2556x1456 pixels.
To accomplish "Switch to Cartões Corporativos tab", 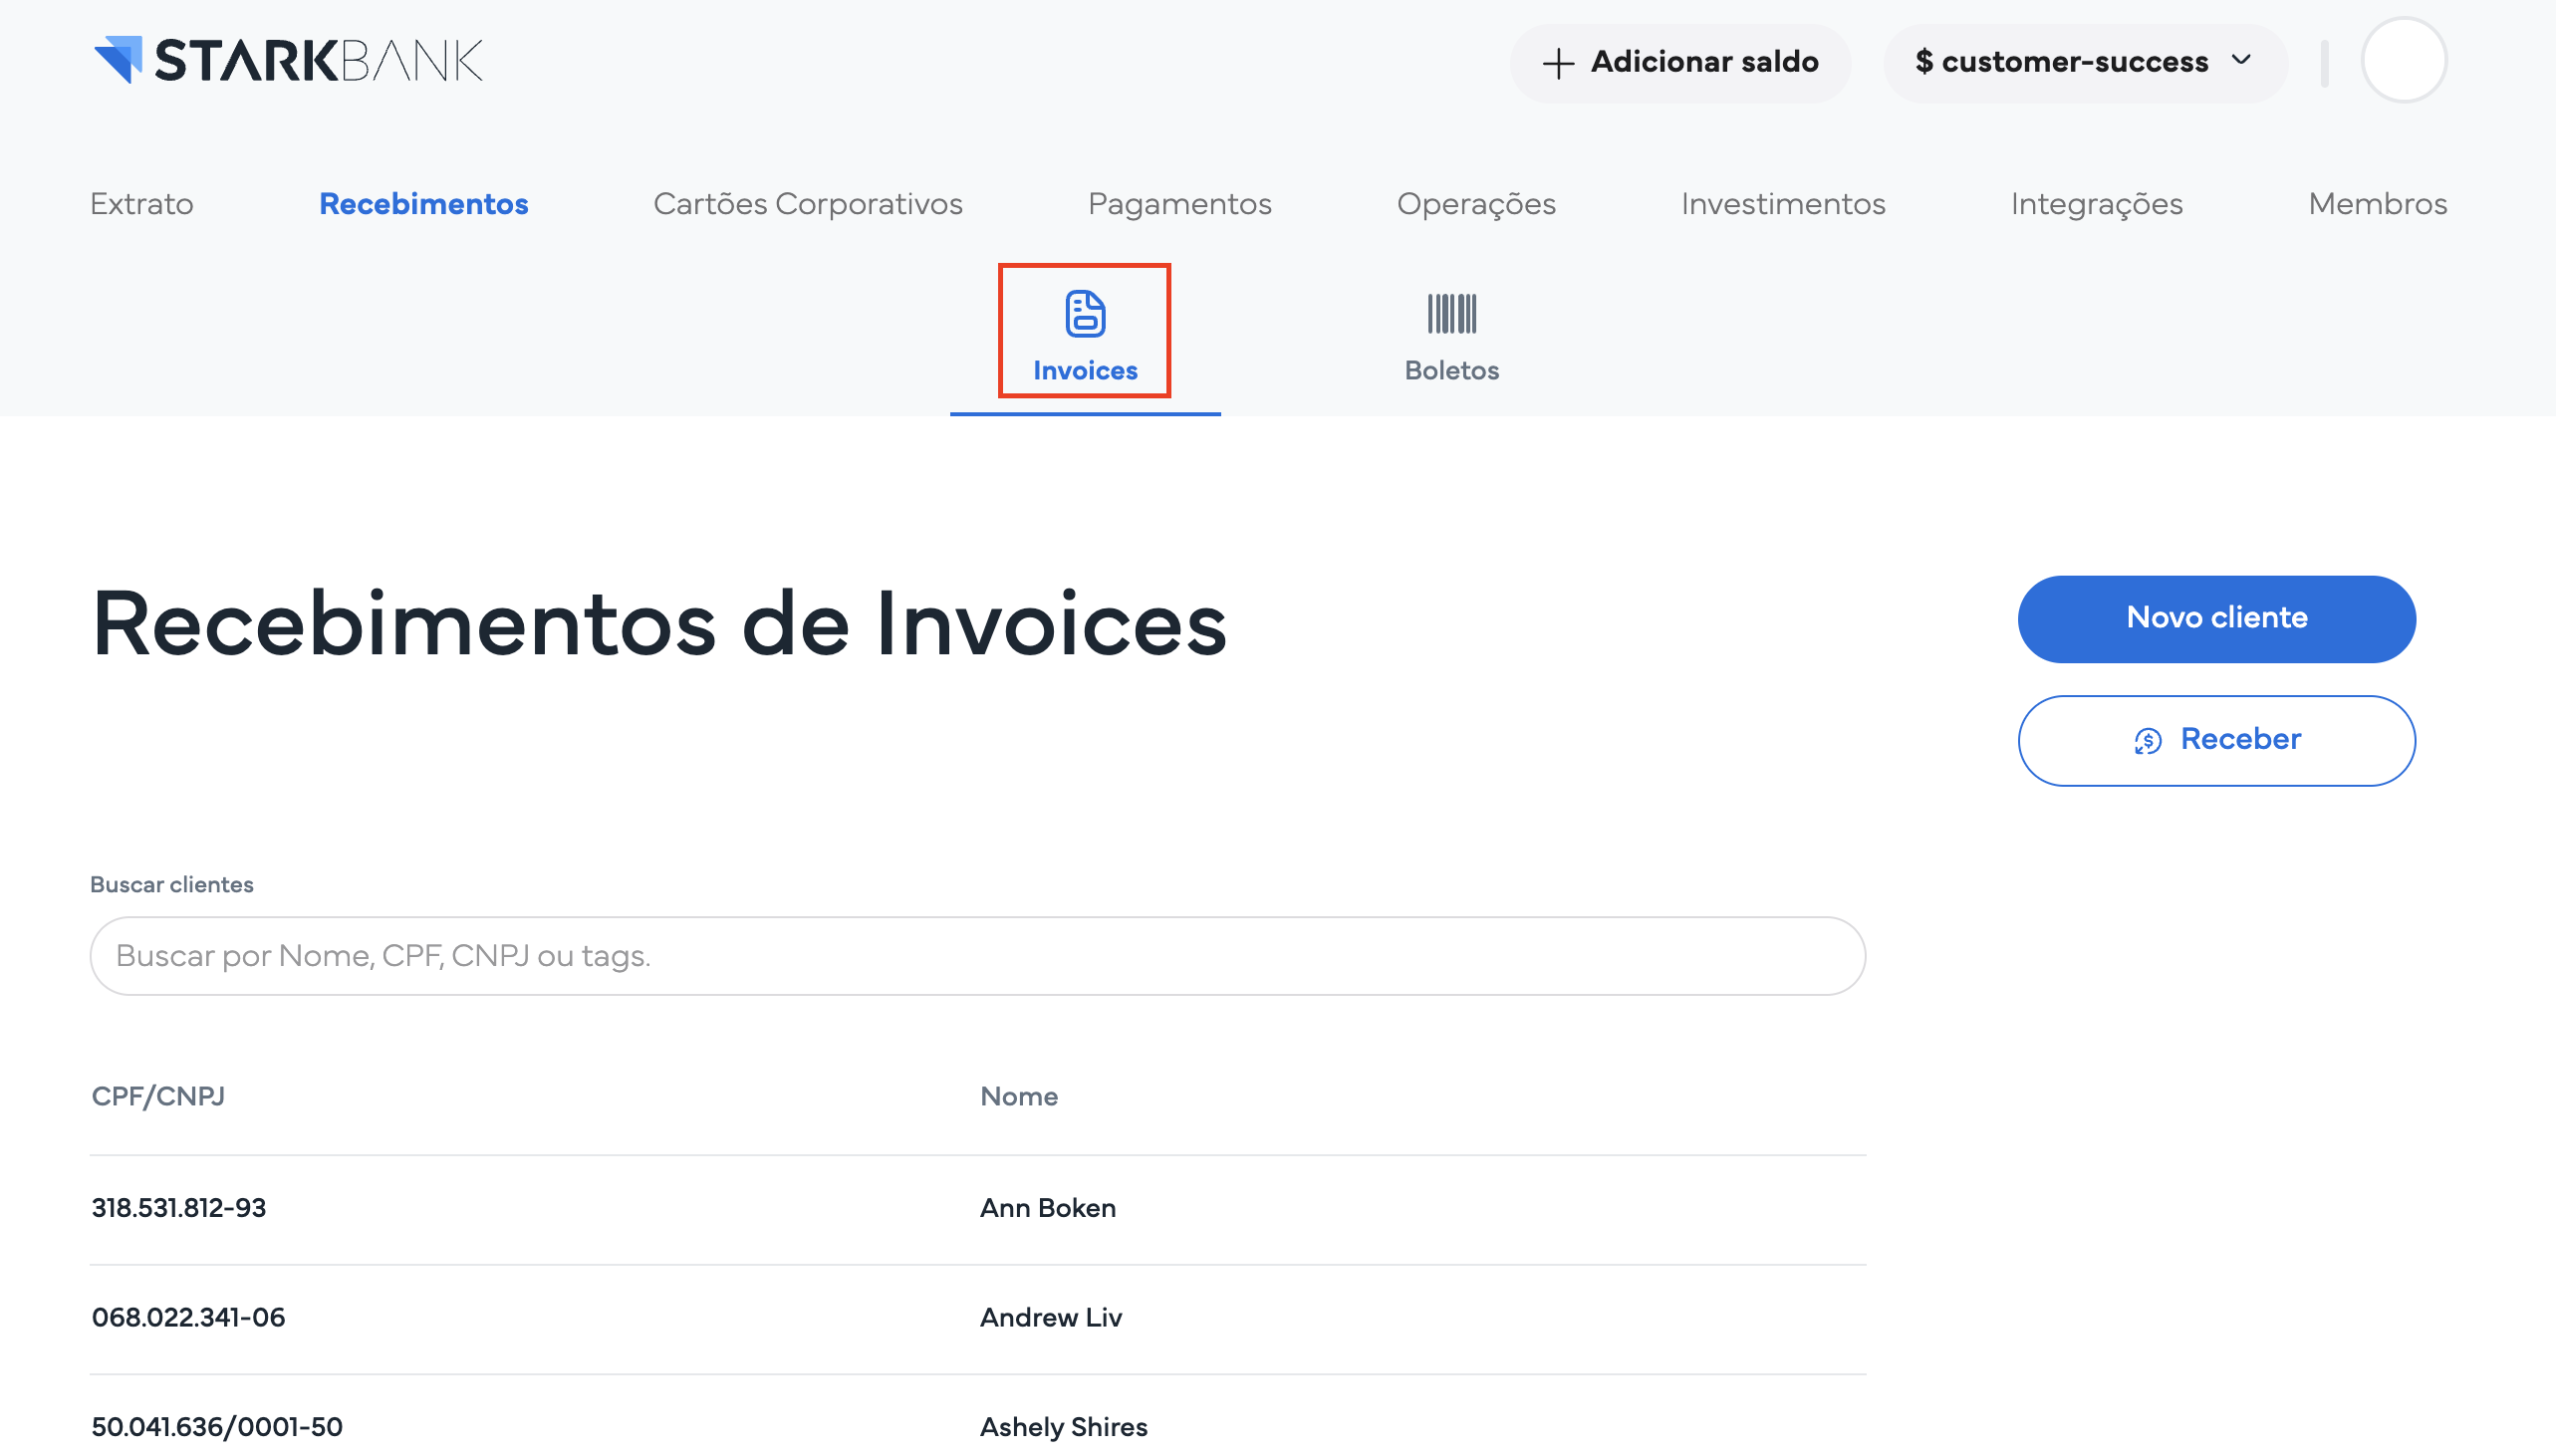I will 808,204.
